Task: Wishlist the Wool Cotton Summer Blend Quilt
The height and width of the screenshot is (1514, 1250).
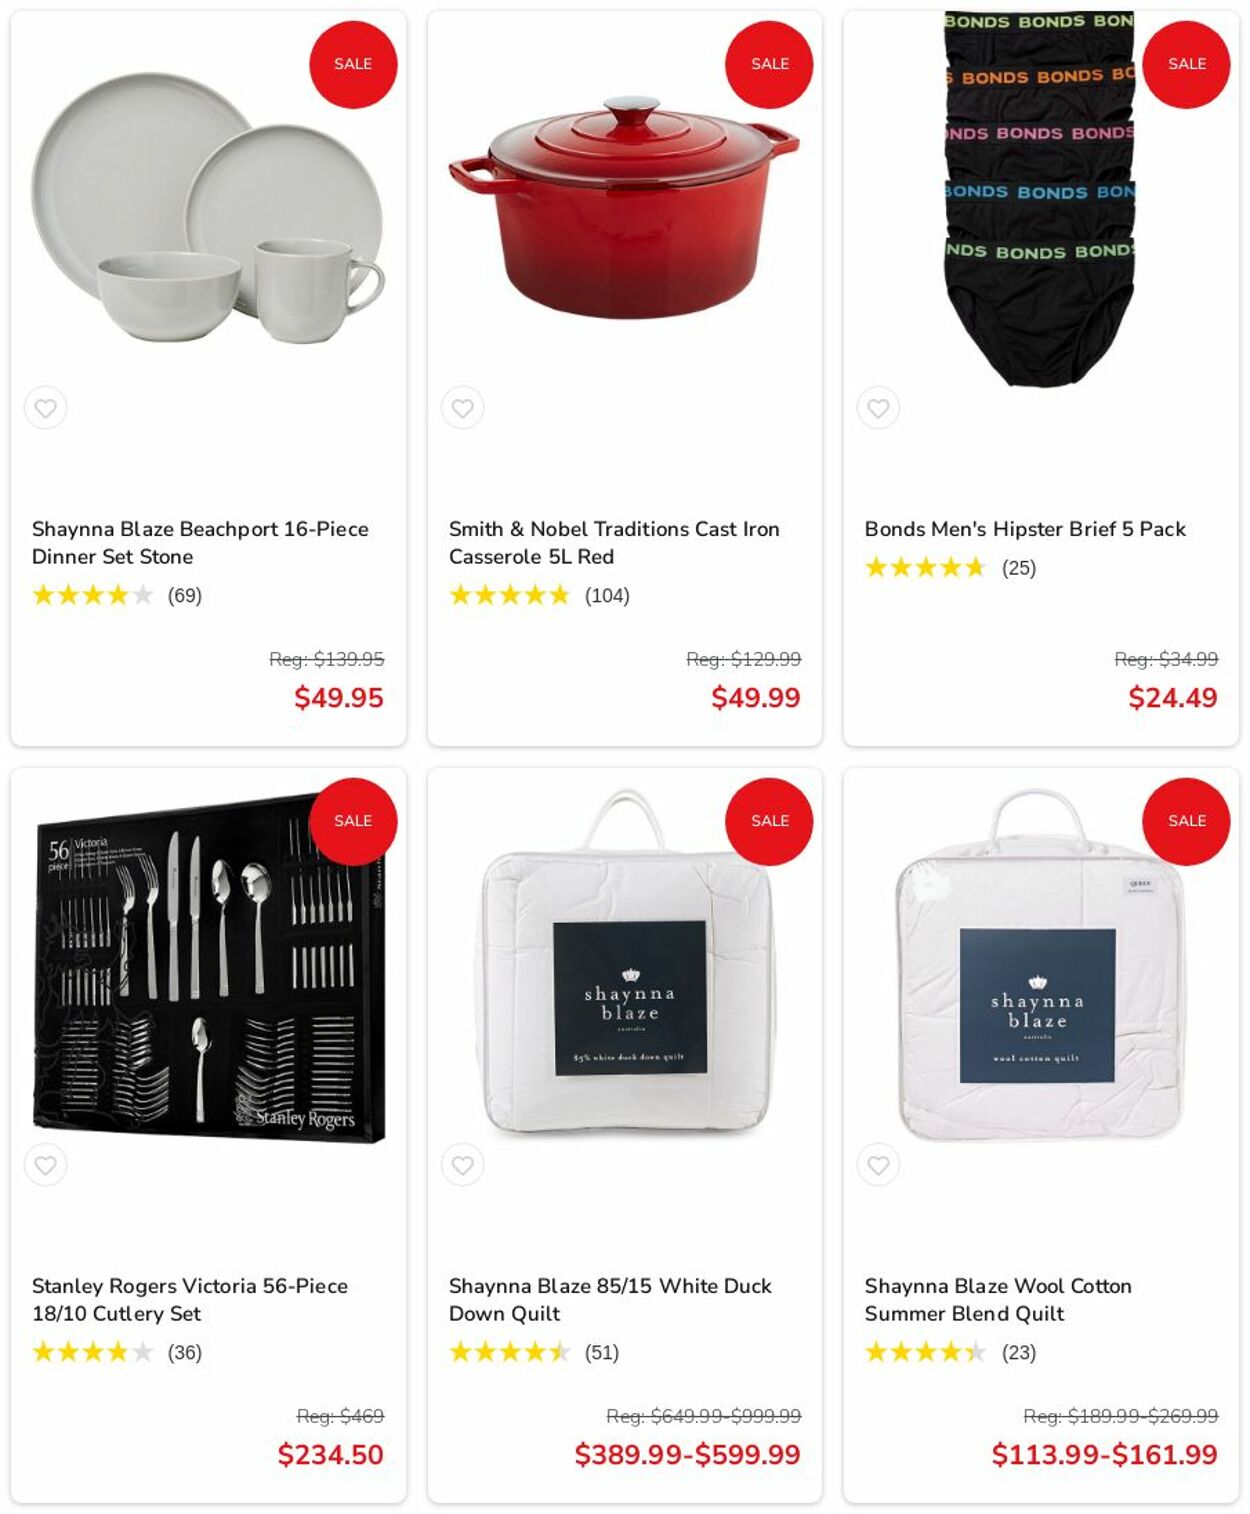Action: 878,1165
